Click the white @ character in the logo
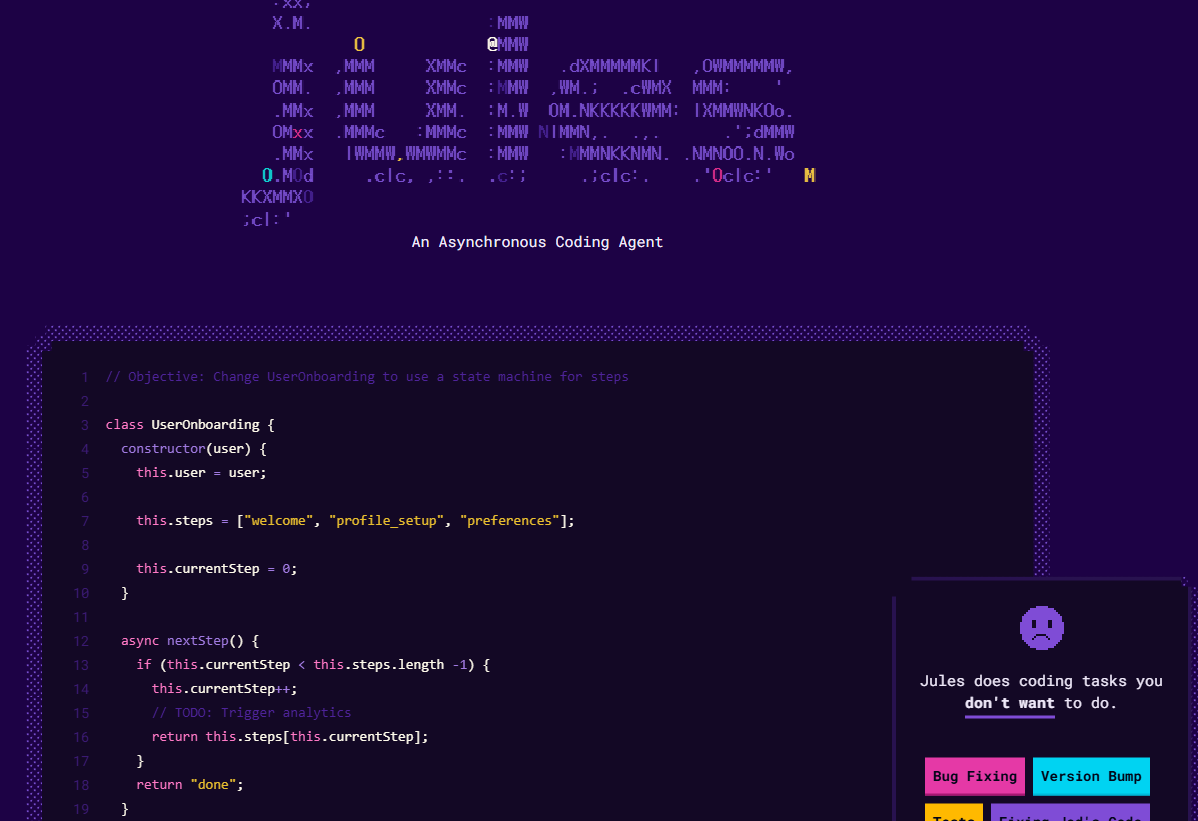The height and width of the screenshot is (821, 1198). tap(492, 44)
